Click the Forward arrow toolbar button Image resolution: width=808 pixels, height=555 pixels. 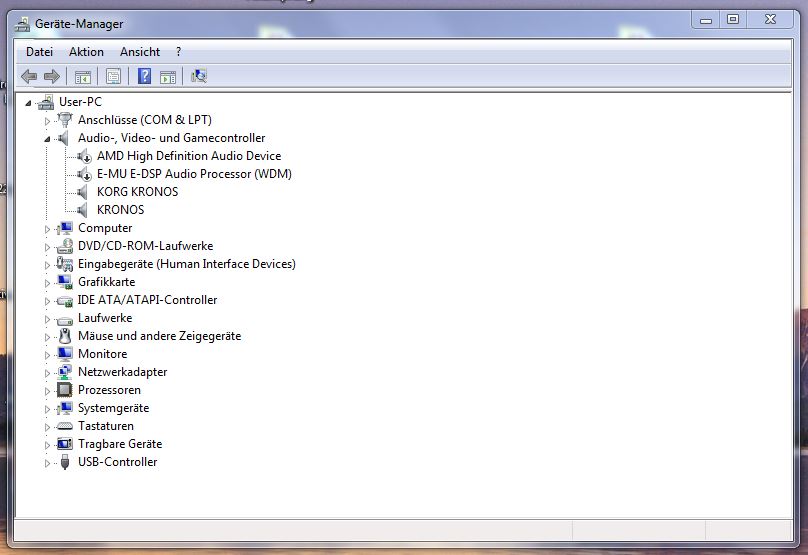[x=52, y=77]
